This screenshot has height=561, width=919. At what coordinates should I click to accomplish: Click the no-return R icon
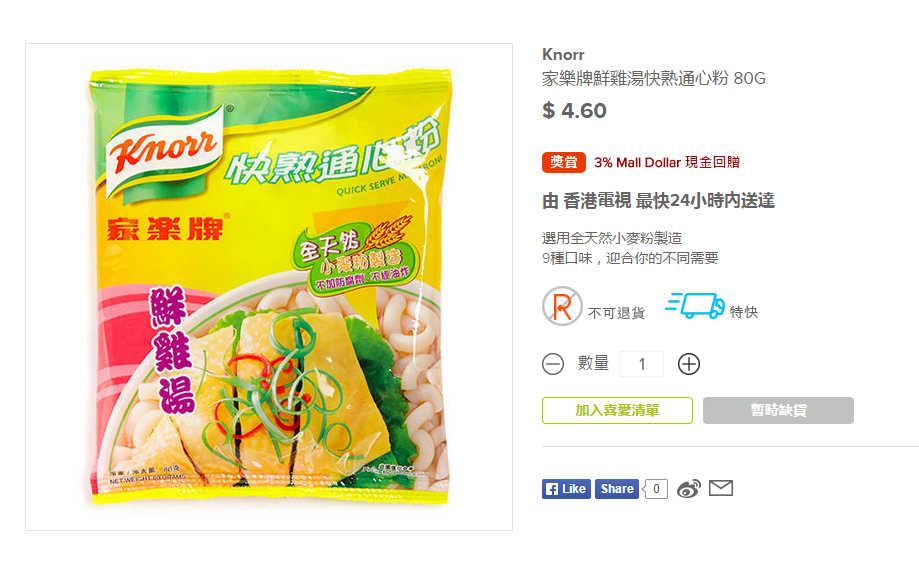click(562, 306)
